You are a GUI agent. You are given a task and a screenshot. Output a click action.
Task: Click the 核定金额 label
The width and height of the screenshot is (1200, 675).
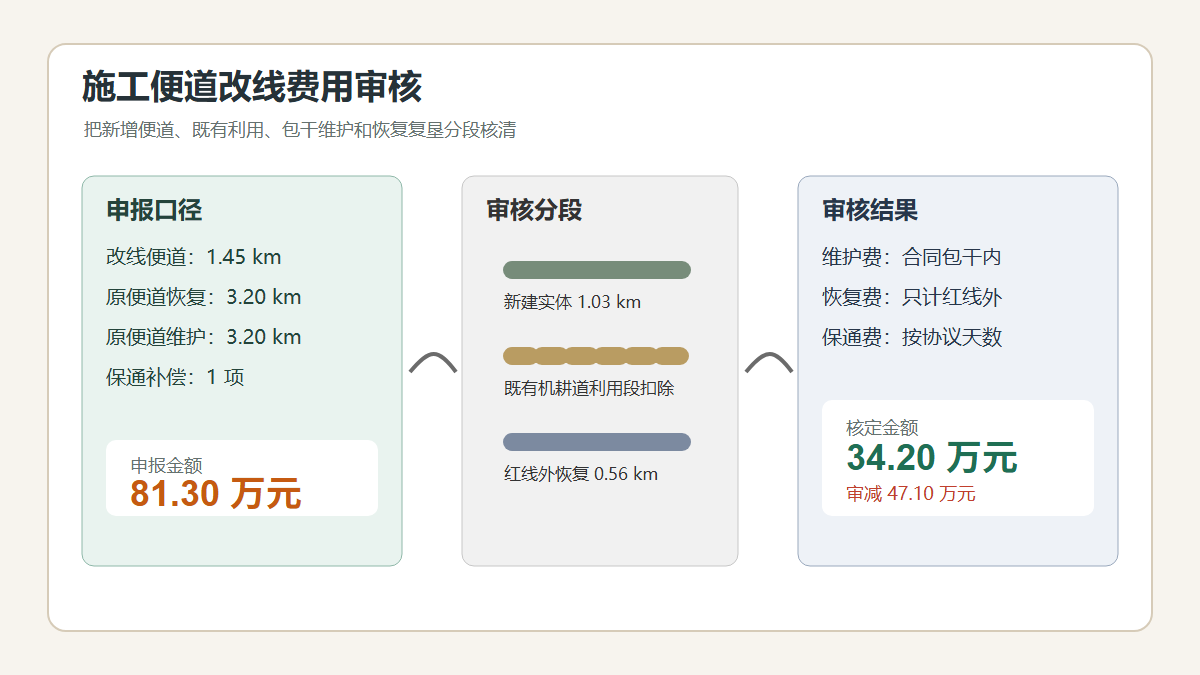point(882,427)
